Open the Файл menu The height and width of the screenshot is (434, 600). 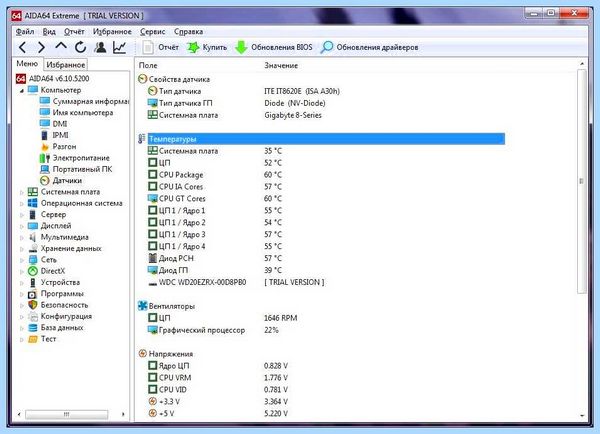(x=25, y=32)
